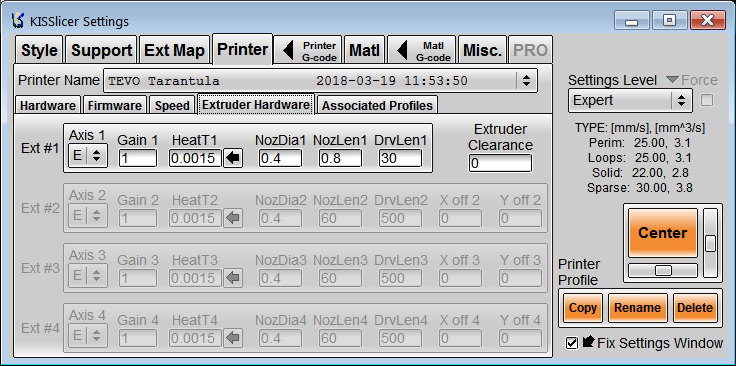This screenshot has height=366, width=736.
Task: Click the Y off 3 input field
Action: 521,278
